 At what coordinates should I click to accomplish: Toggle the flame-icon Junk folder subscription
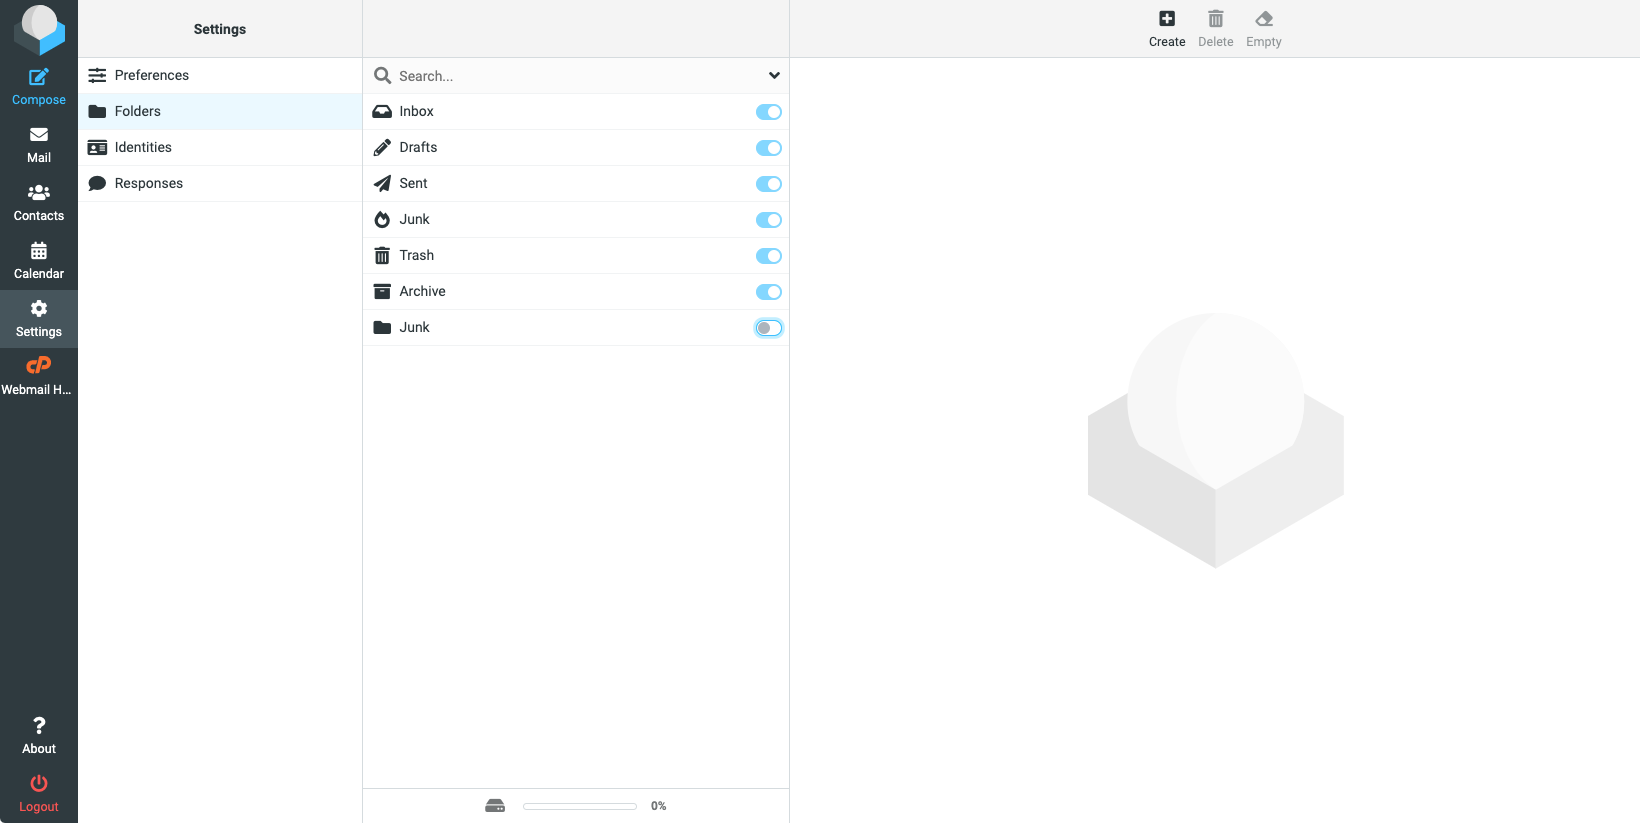769,220
